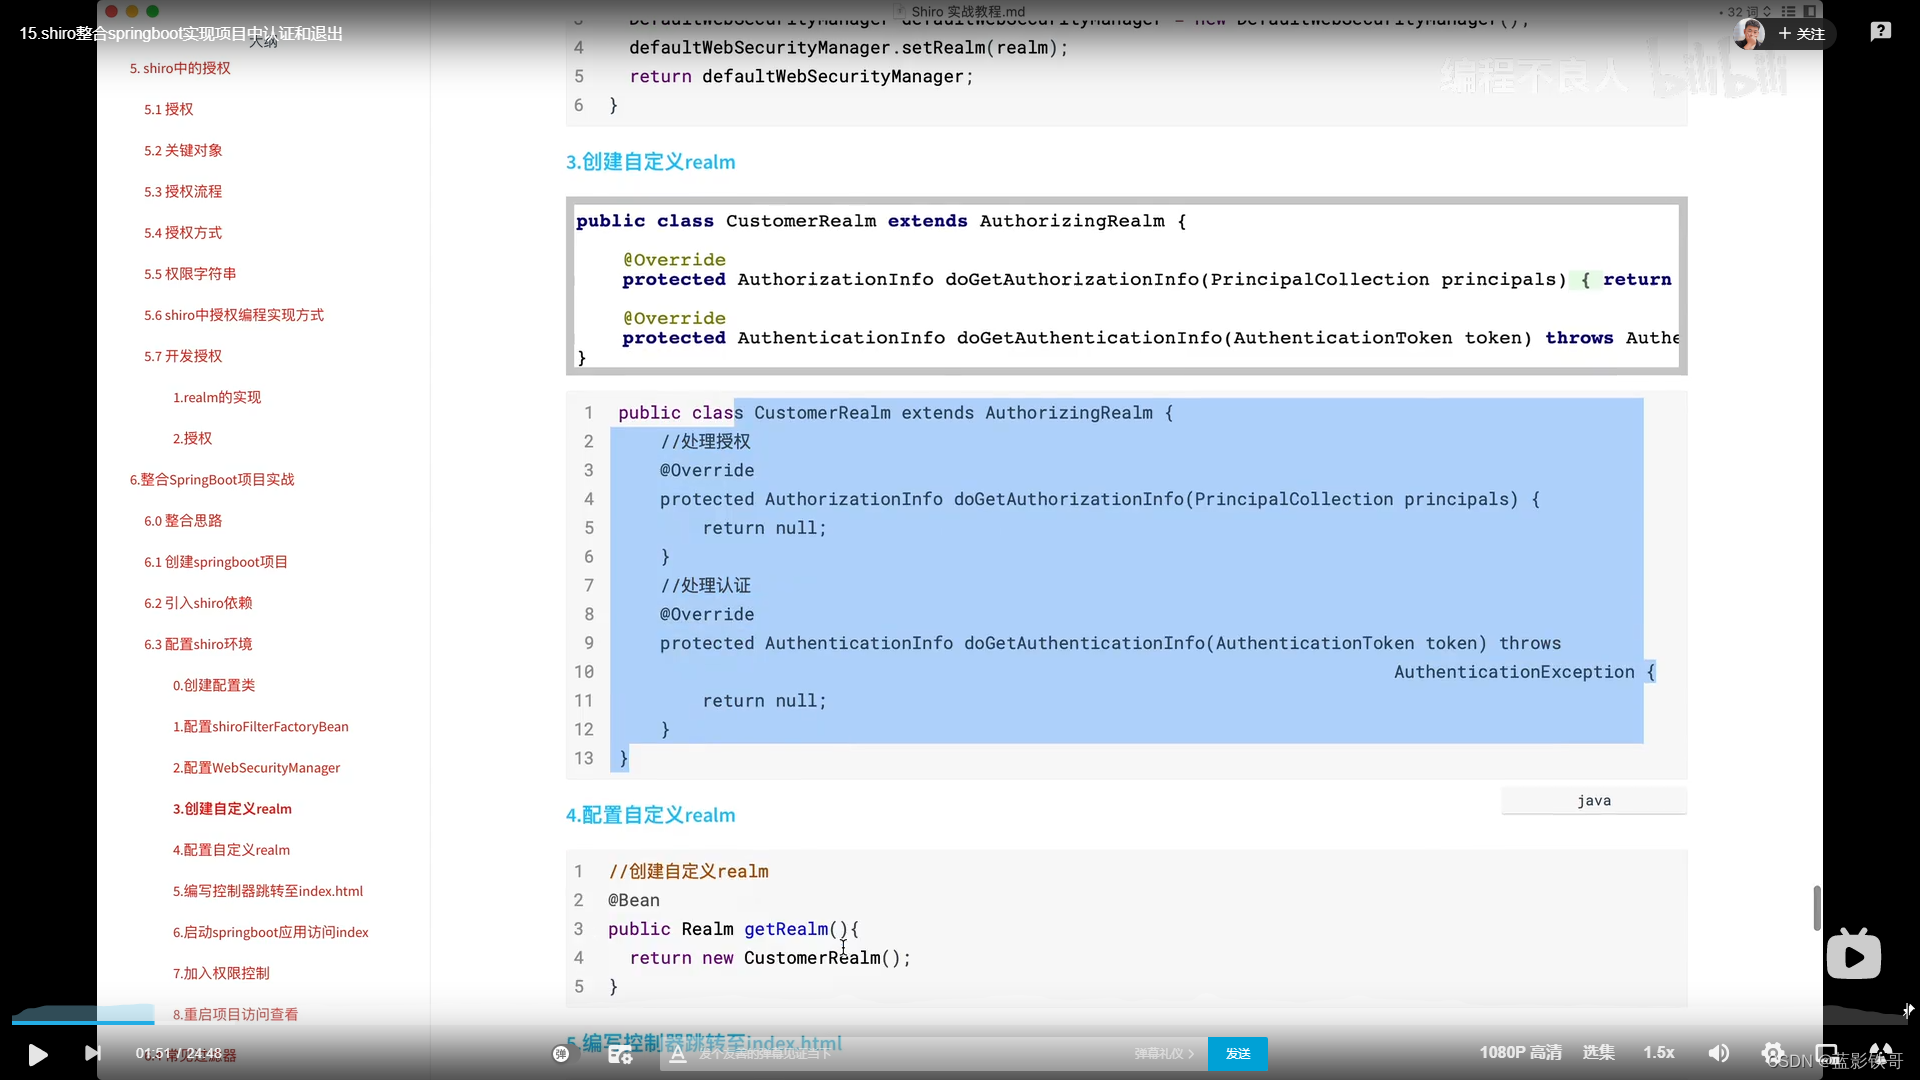Go to outline item 6.0 整合思路
The image size is (1920, 1080).
tap(183, 520)
